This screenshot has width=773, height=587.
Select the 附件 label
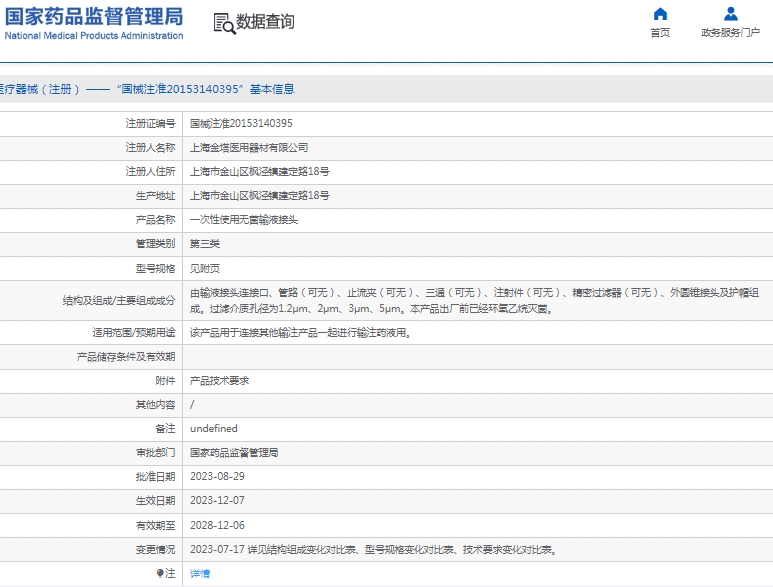(165, 380)
